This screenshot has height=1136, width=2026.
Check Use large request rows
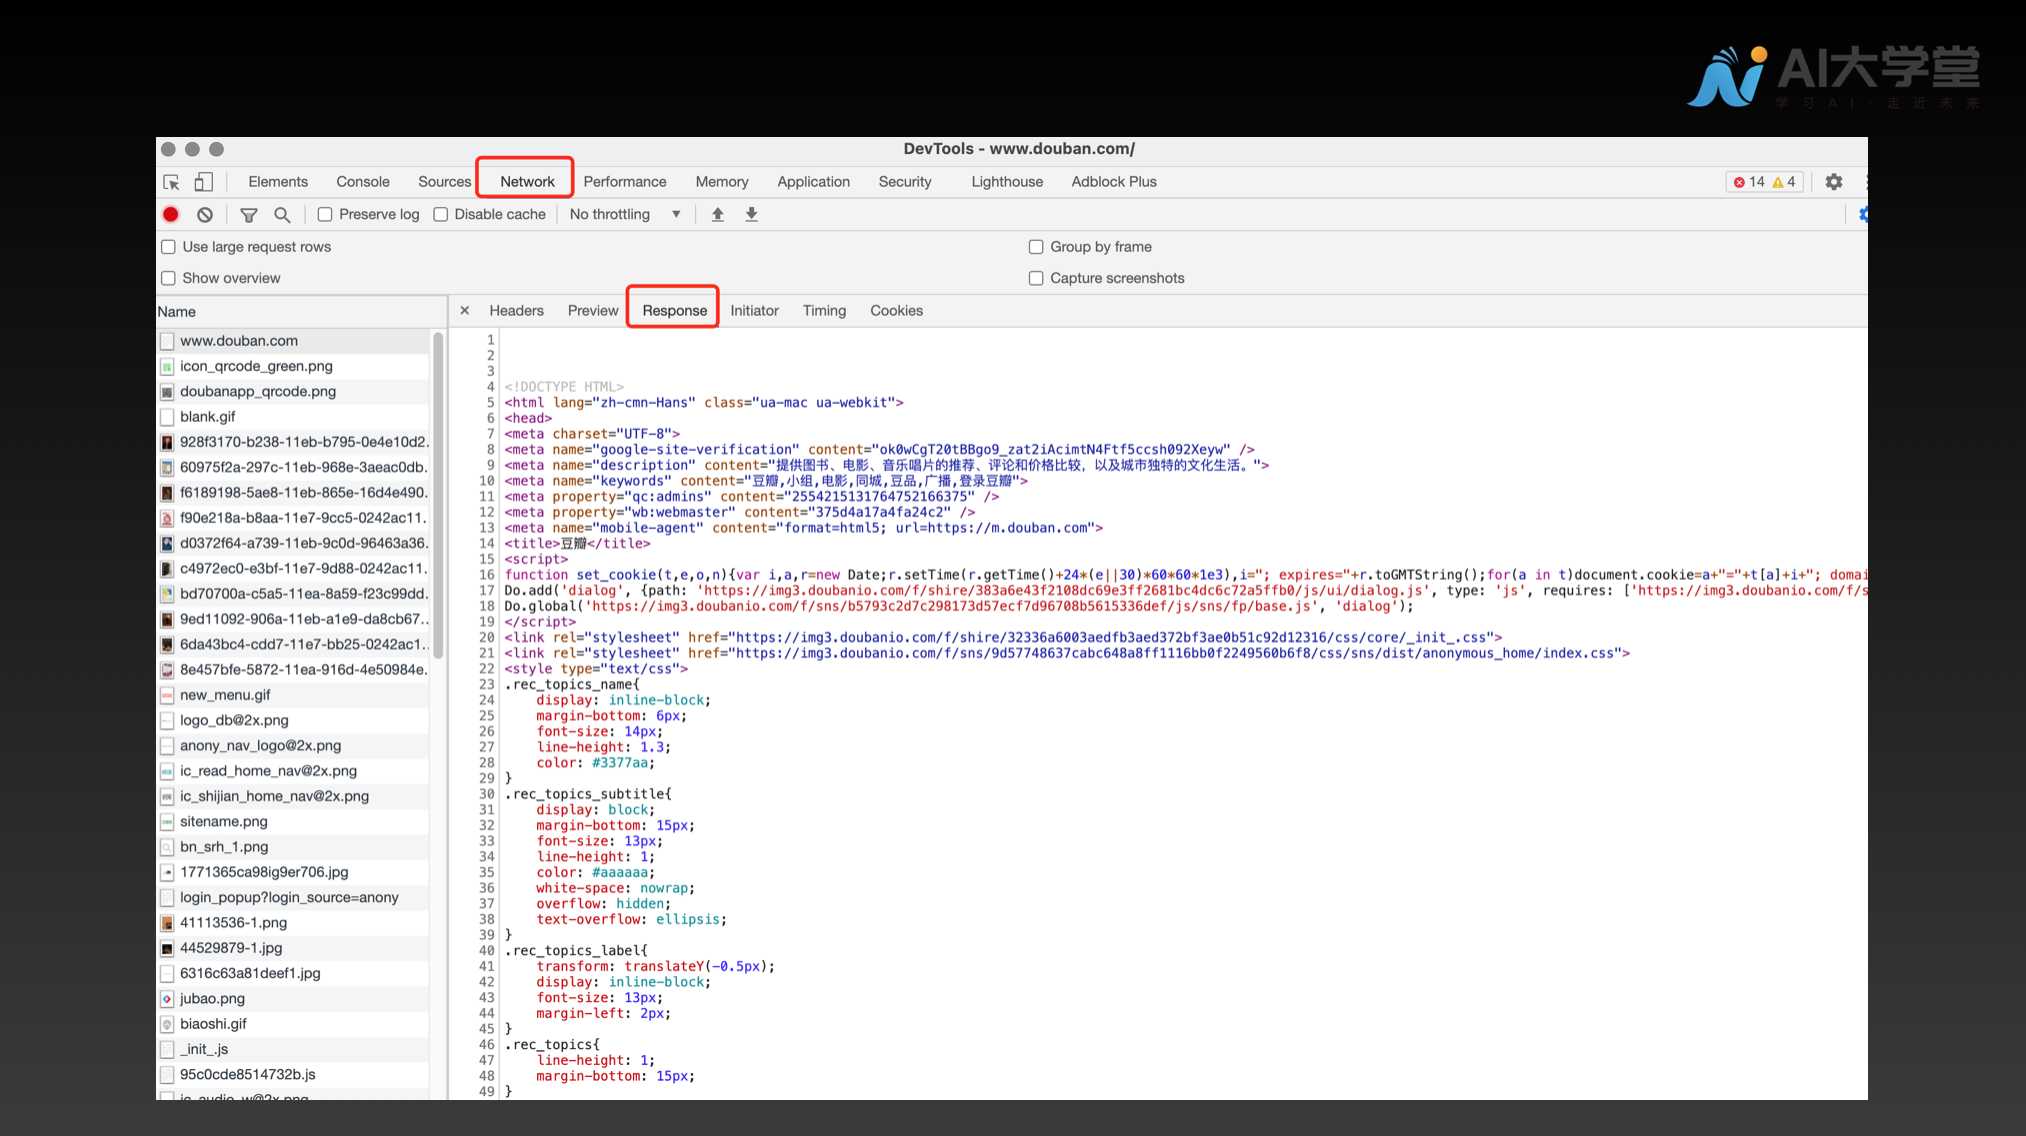point(169,247)
